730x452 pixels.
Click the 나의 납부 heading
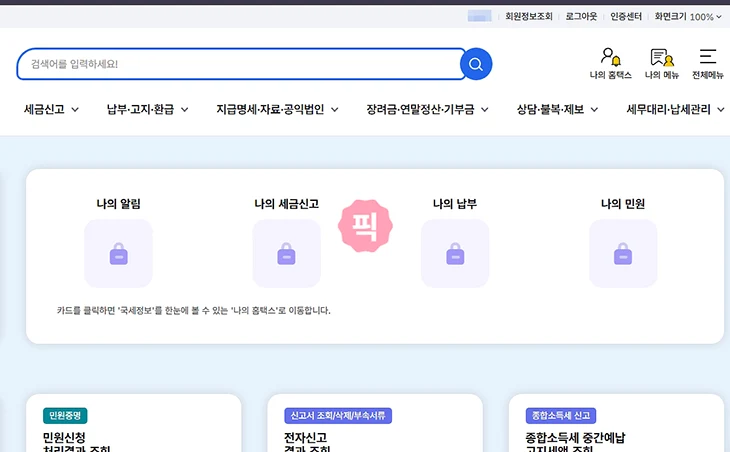click(x=455, y=204)
